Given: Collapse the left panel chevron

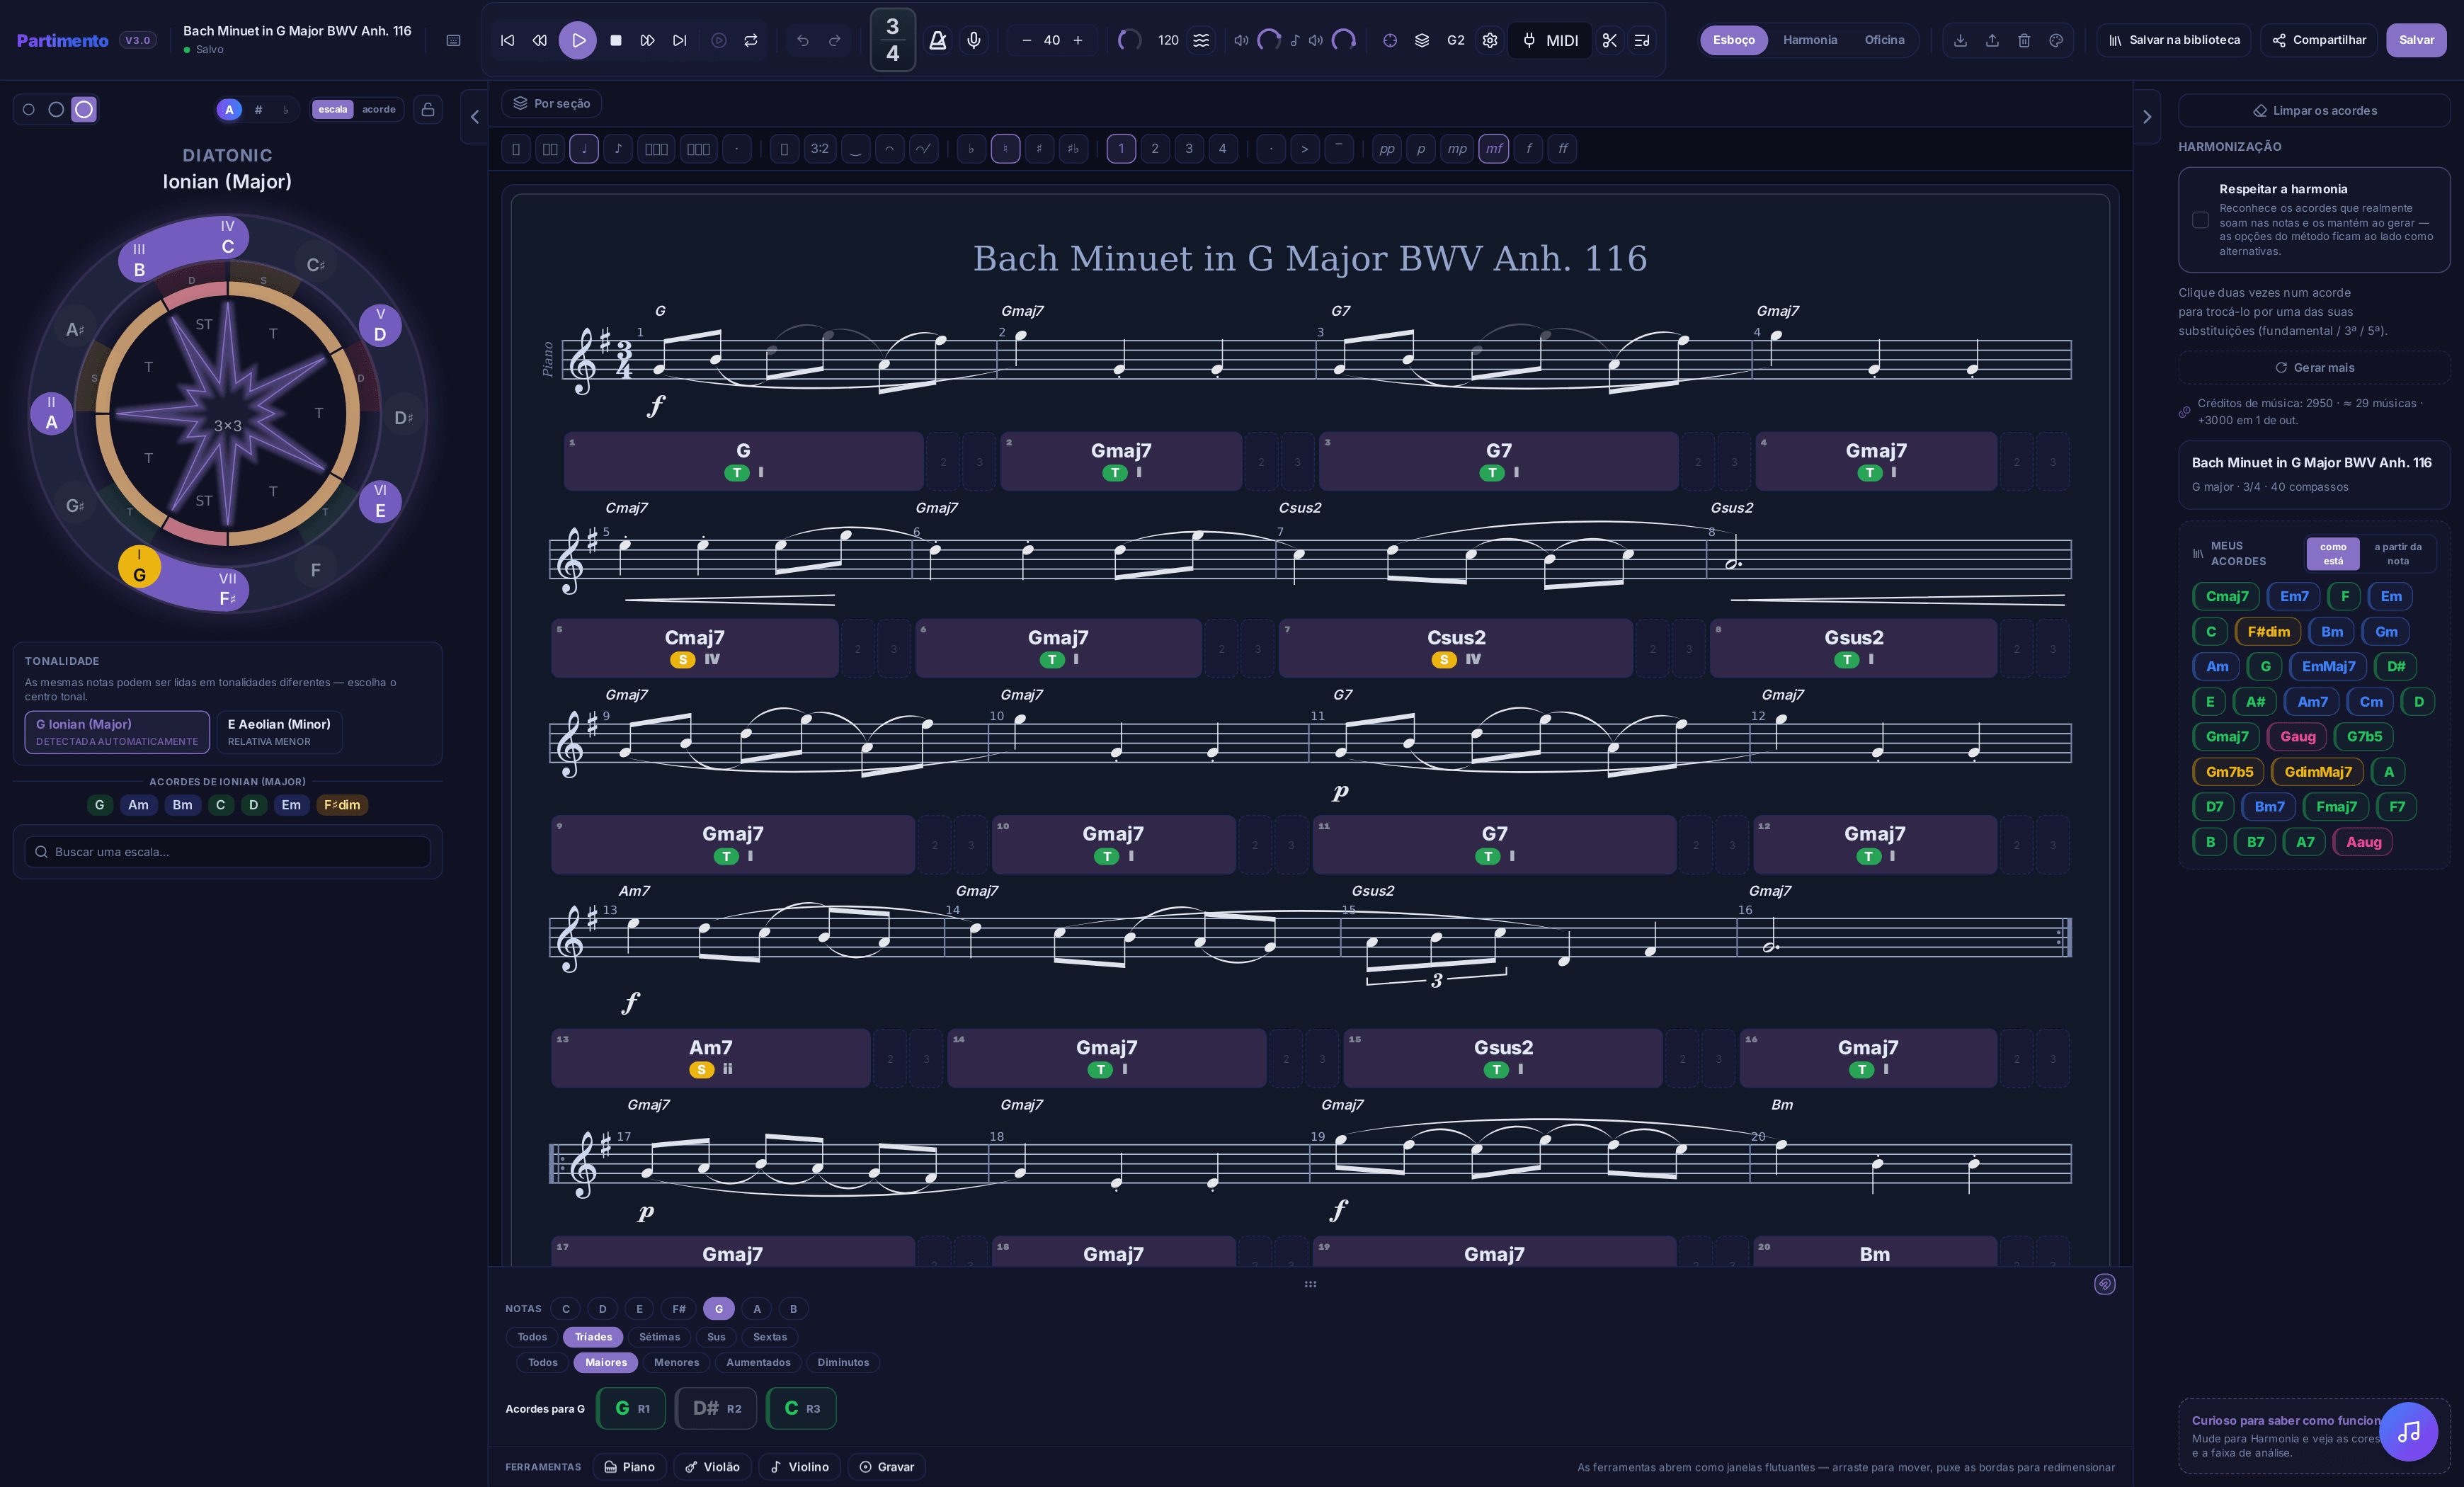Looking at the screenshot, I should pos(475,117).
